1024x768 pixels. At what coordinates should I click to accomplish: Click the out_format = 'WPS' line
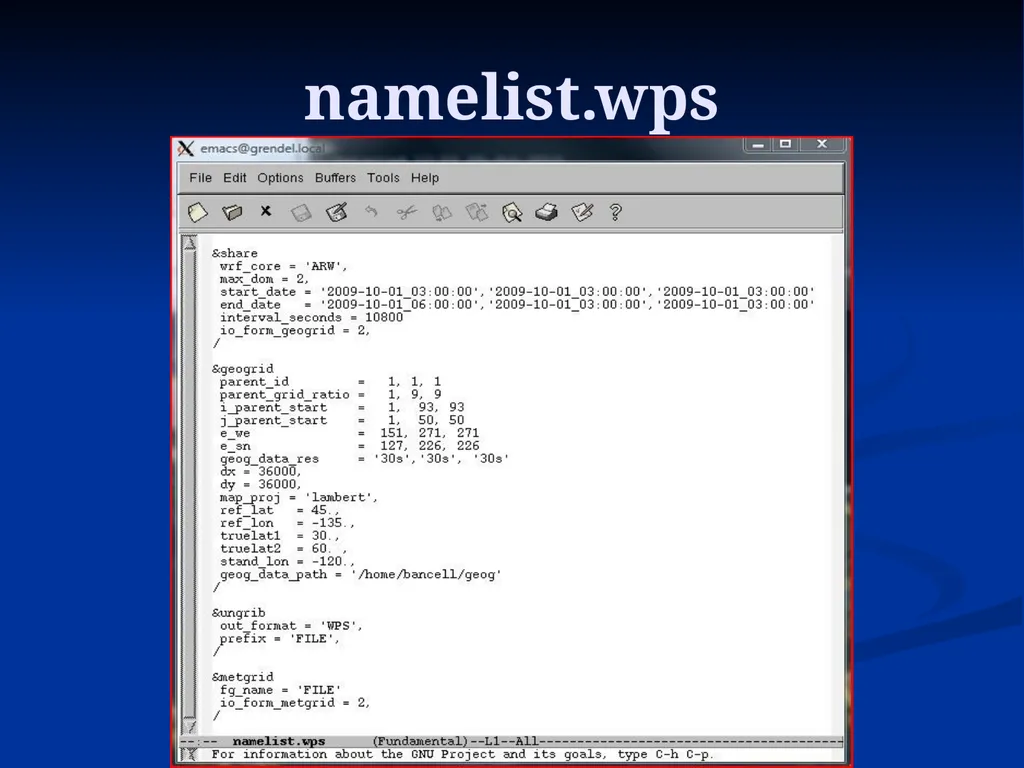(x=291, y=626)
